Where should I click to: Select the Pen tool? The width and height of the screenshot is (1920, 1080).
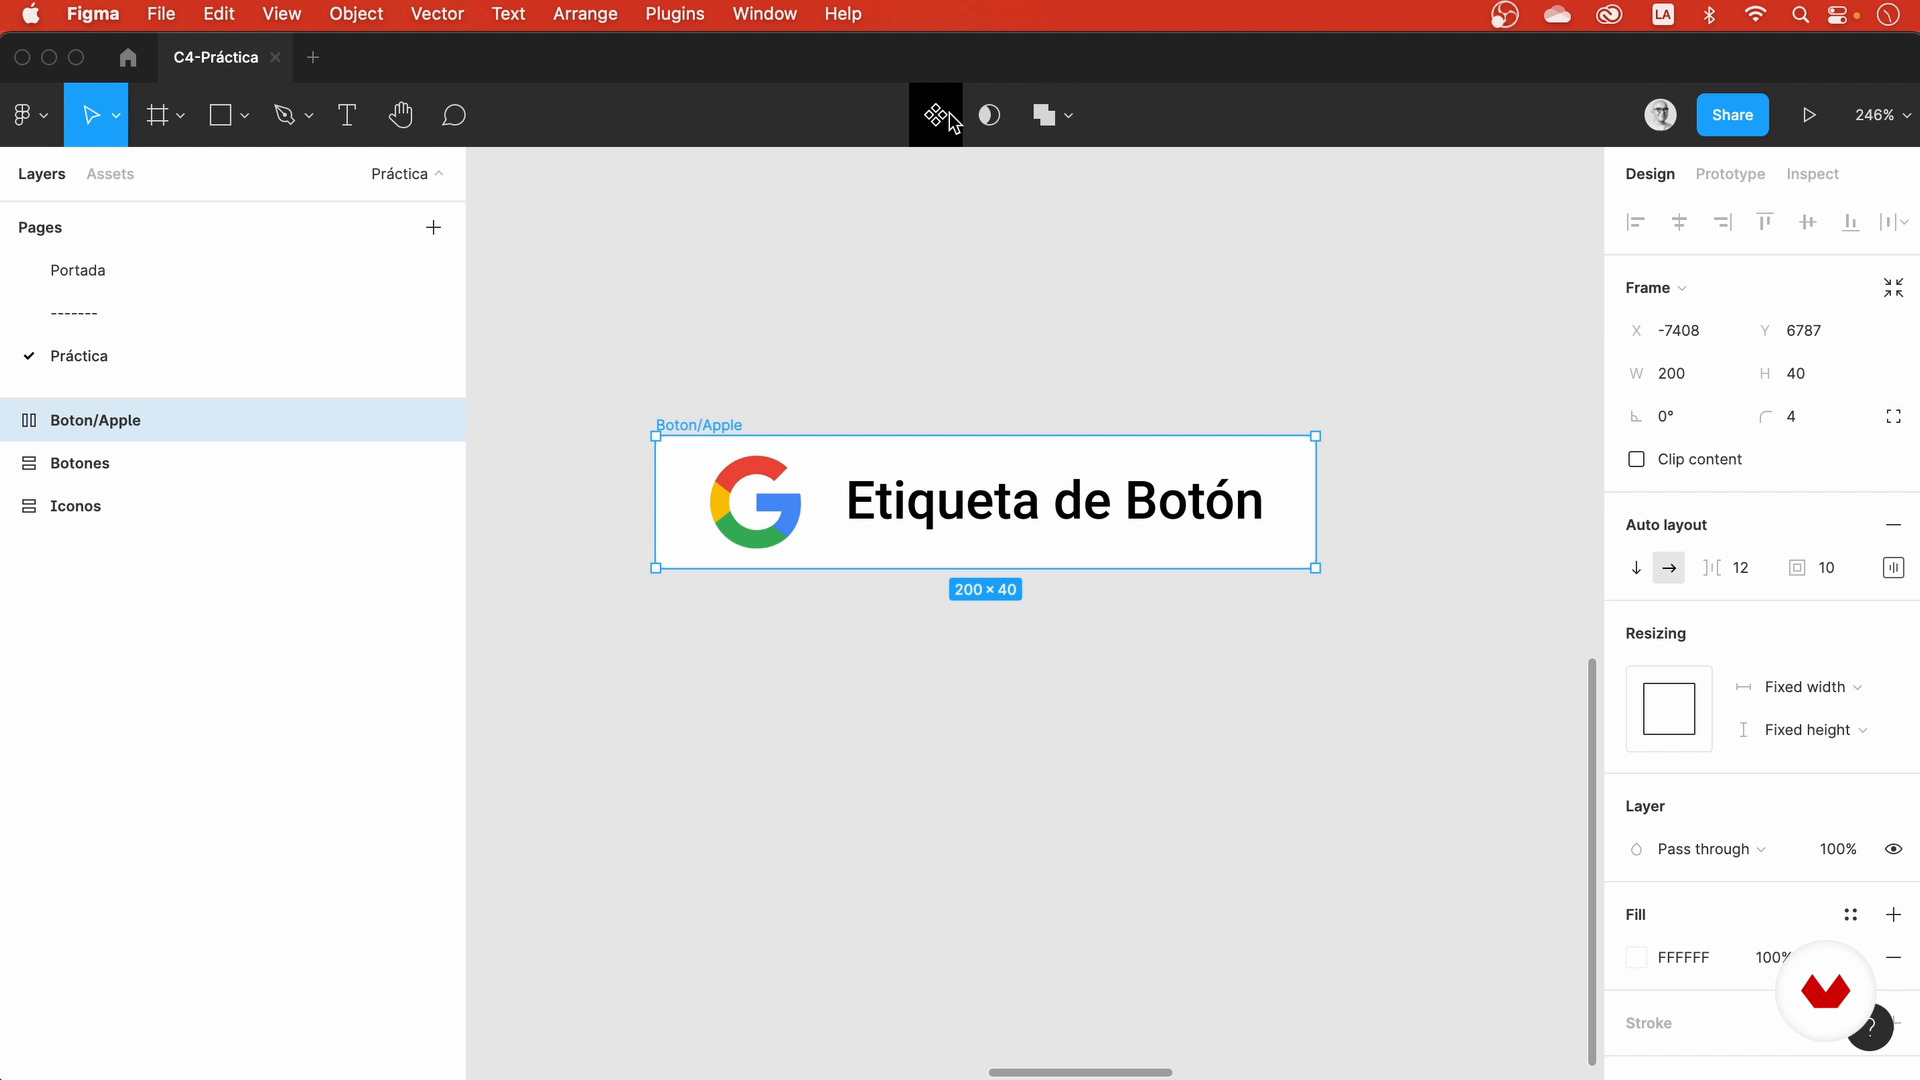[x=284, y=115]
